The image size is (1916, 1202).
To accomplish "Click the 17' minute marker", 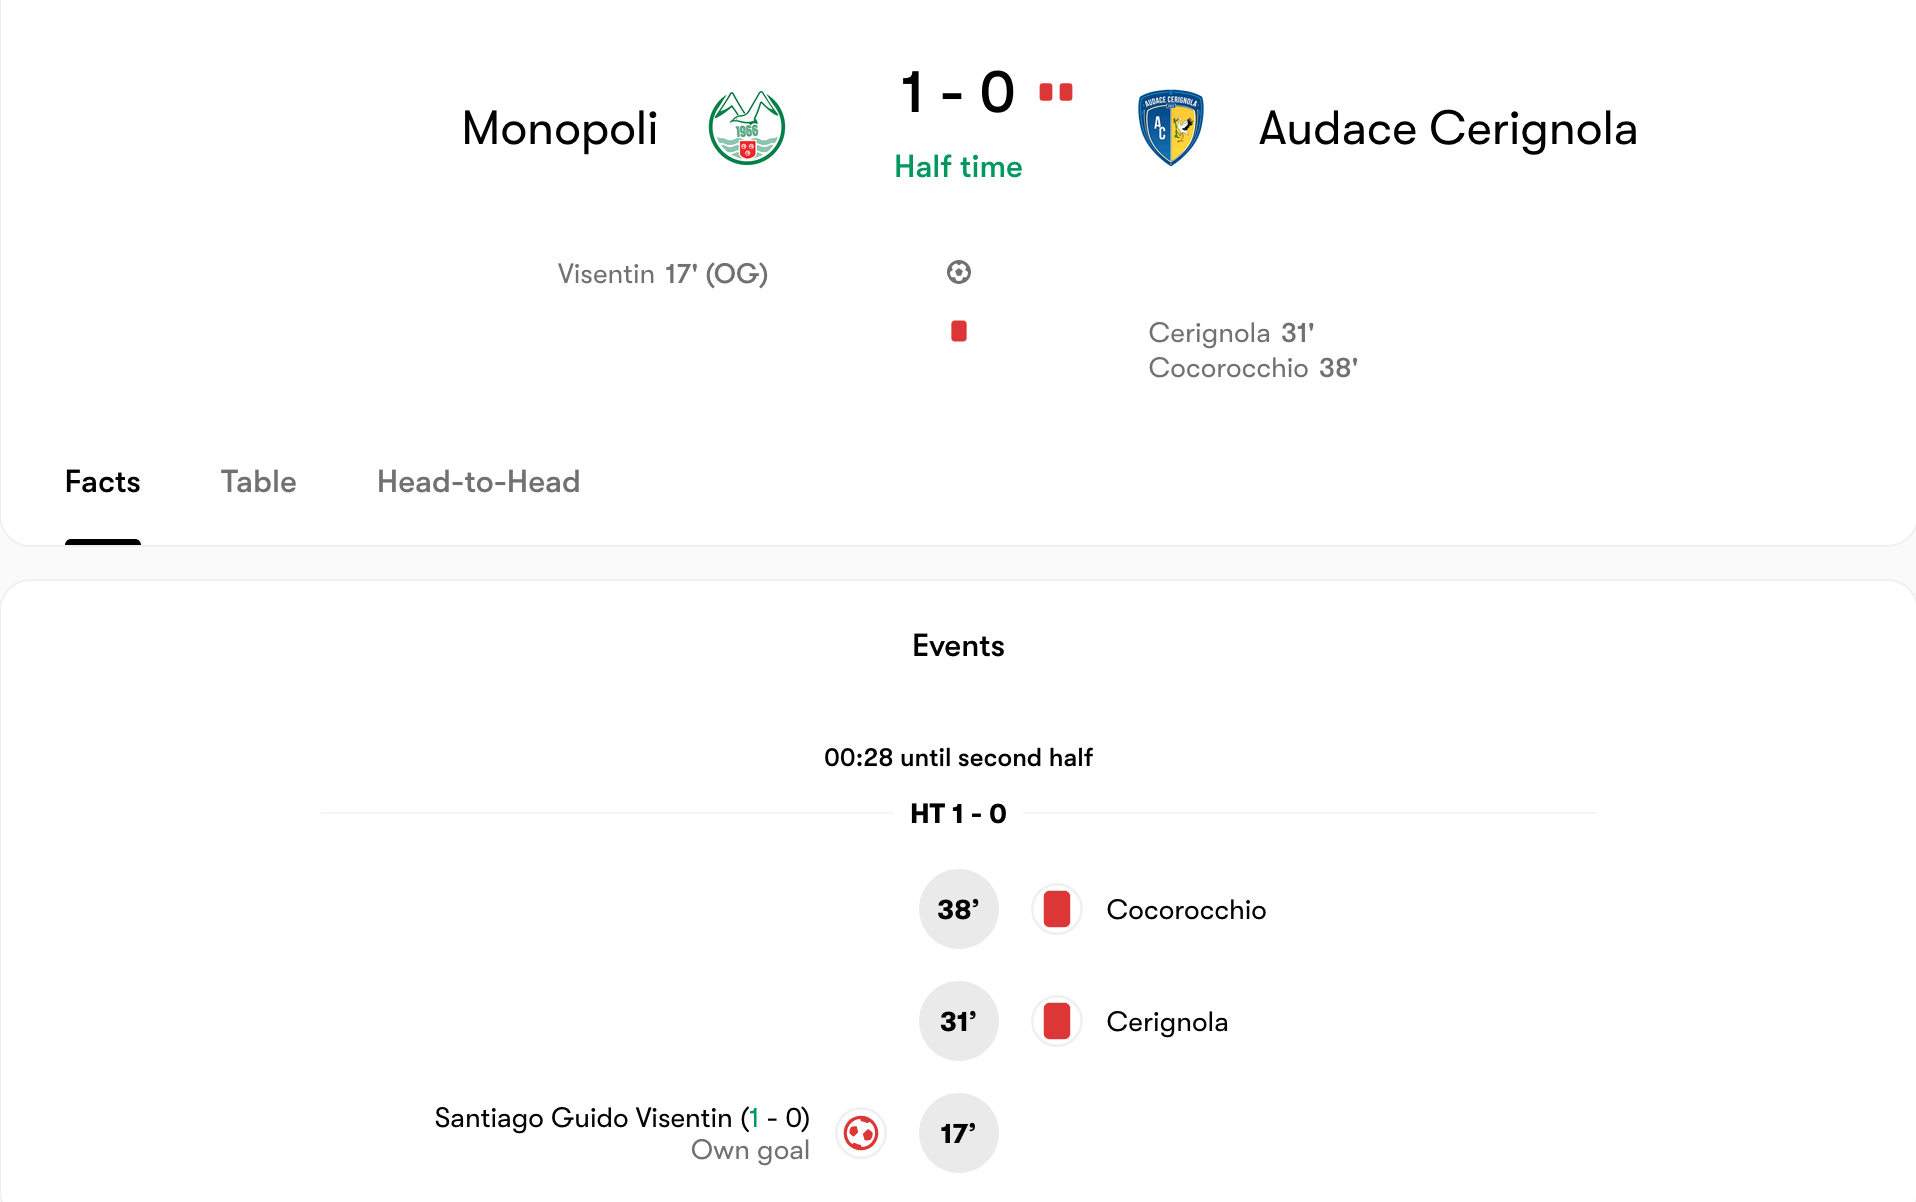I will tap(959, 1133).
